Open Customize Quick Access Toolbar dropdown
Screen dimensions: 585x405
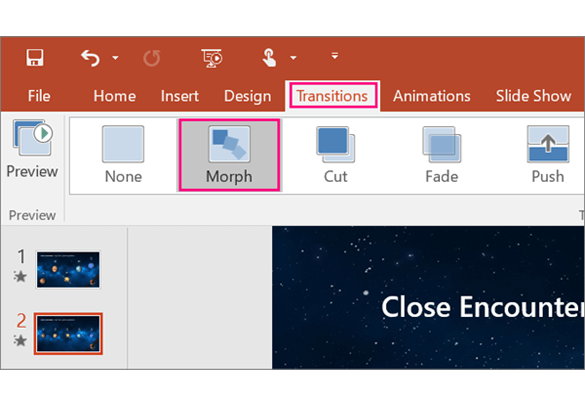pyautogui.click(x=335, y=56)
